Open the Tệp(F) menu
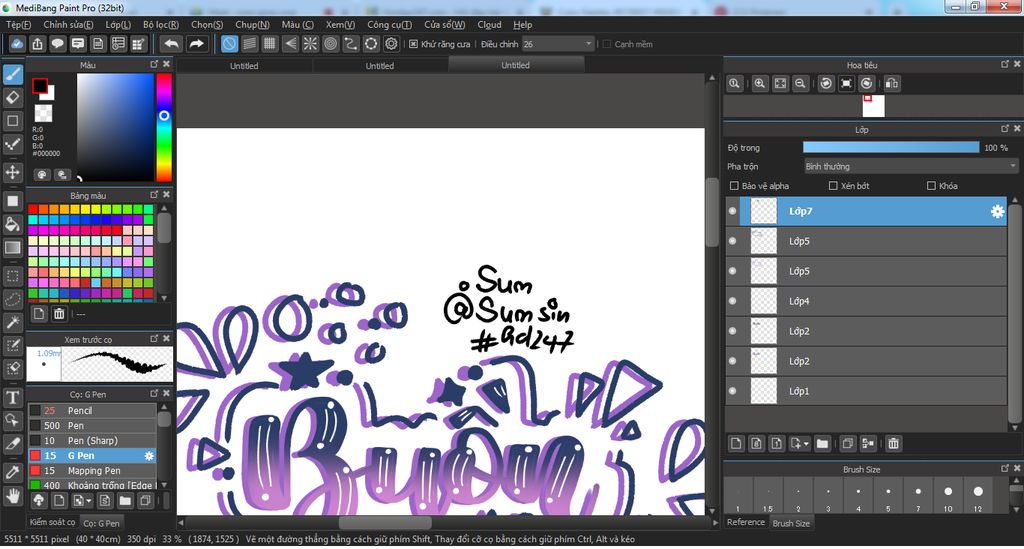This screenshot has width=1024, height=549. pyautogui.click(x=18, y=25)
